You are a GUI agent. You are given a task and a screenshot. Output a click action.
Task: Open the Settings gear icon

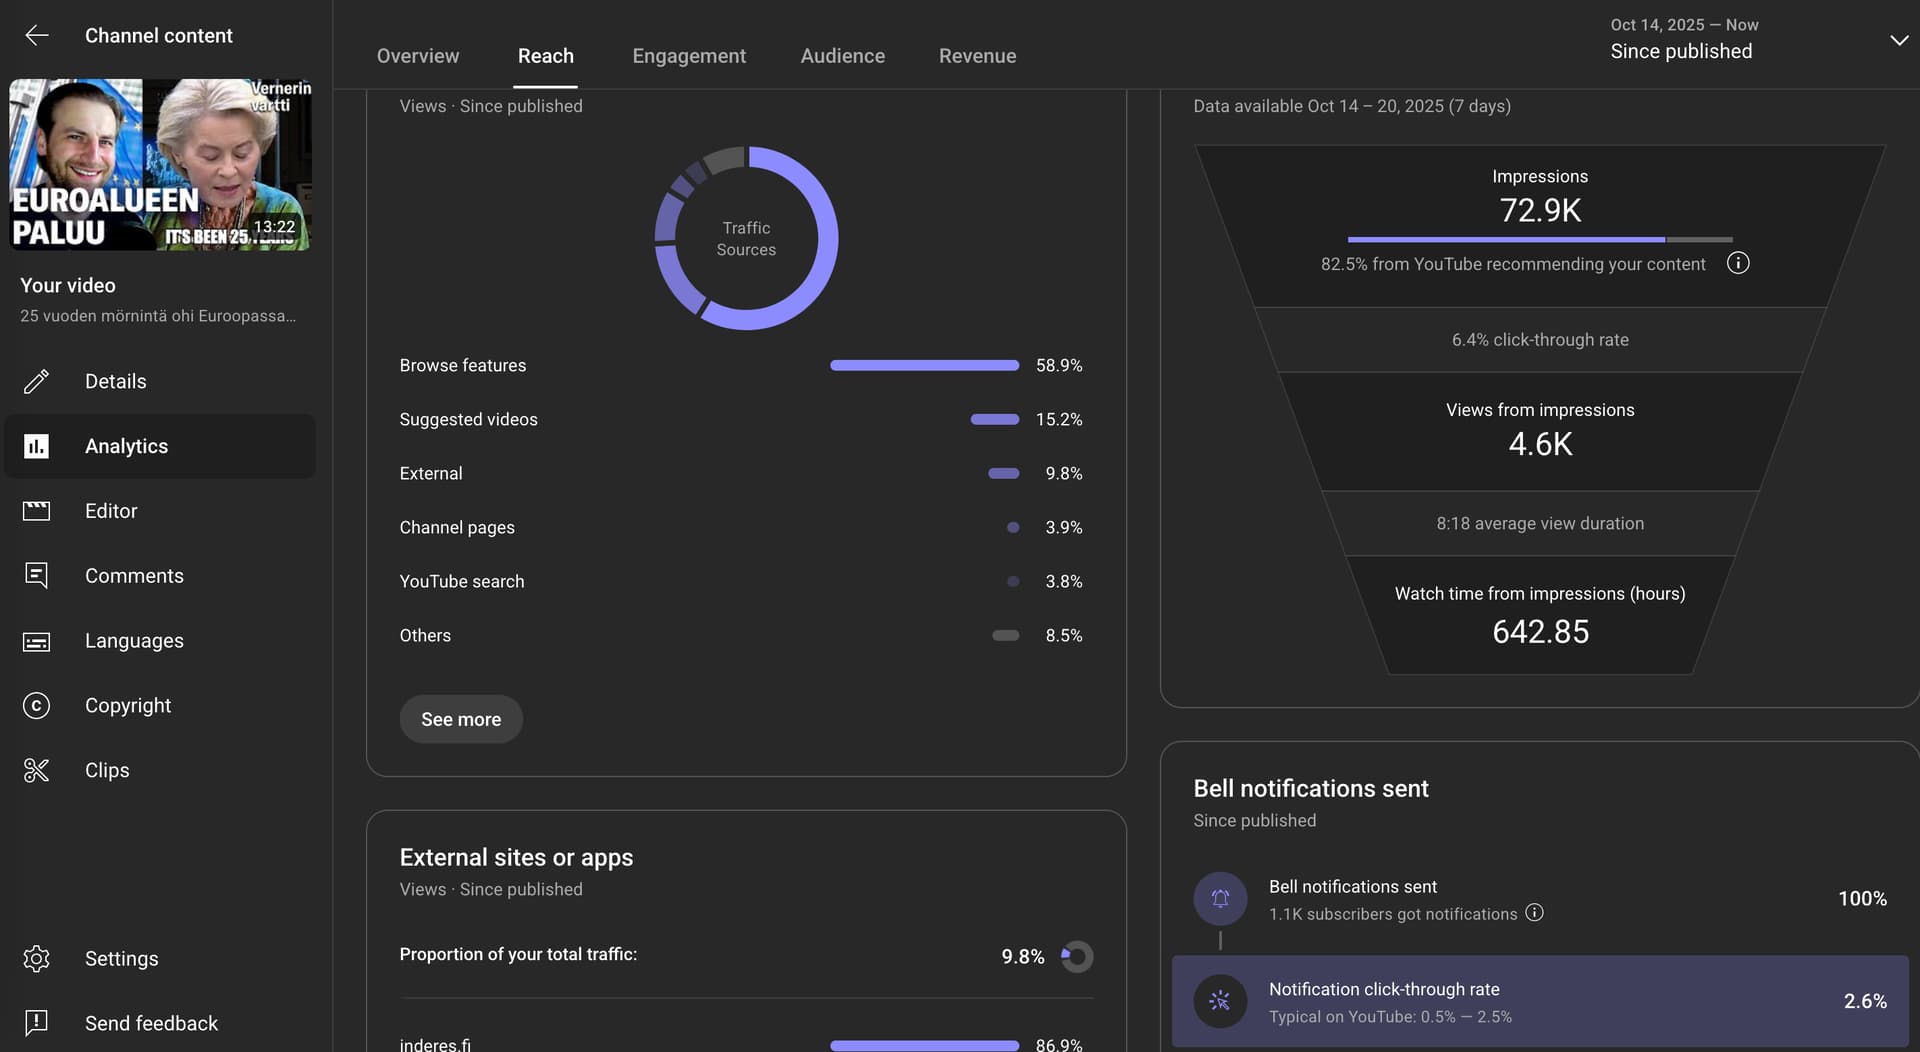(x=37, y=959)
